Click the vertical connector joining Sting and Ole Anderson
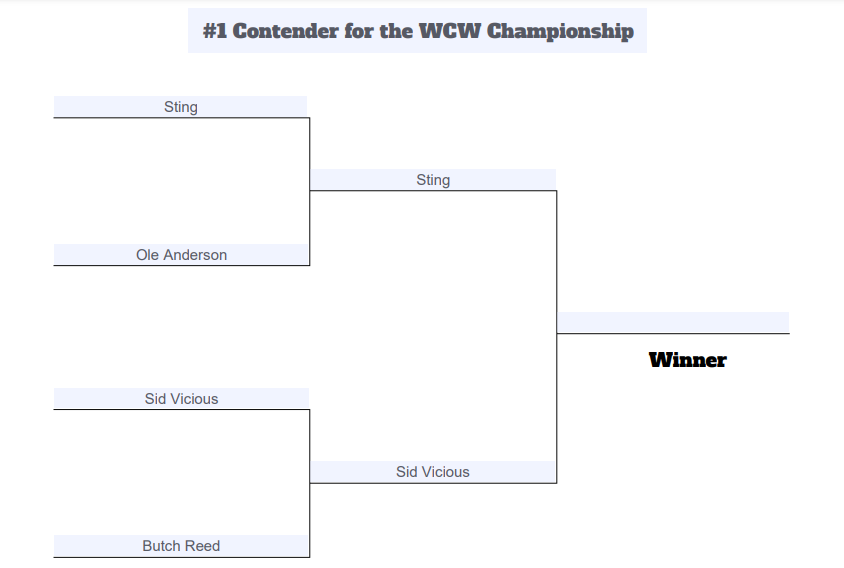The height and width of the screenshot is (568, 844). tap(310, 192)
